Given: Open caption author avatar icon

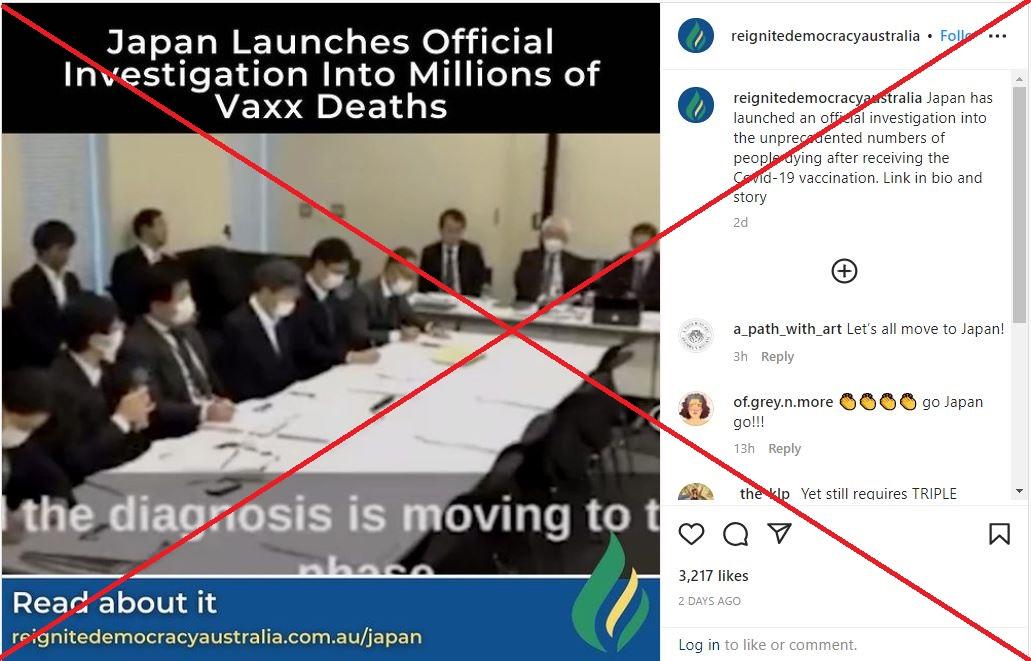Looking at the screenshot, I should [x=696, y=105].
